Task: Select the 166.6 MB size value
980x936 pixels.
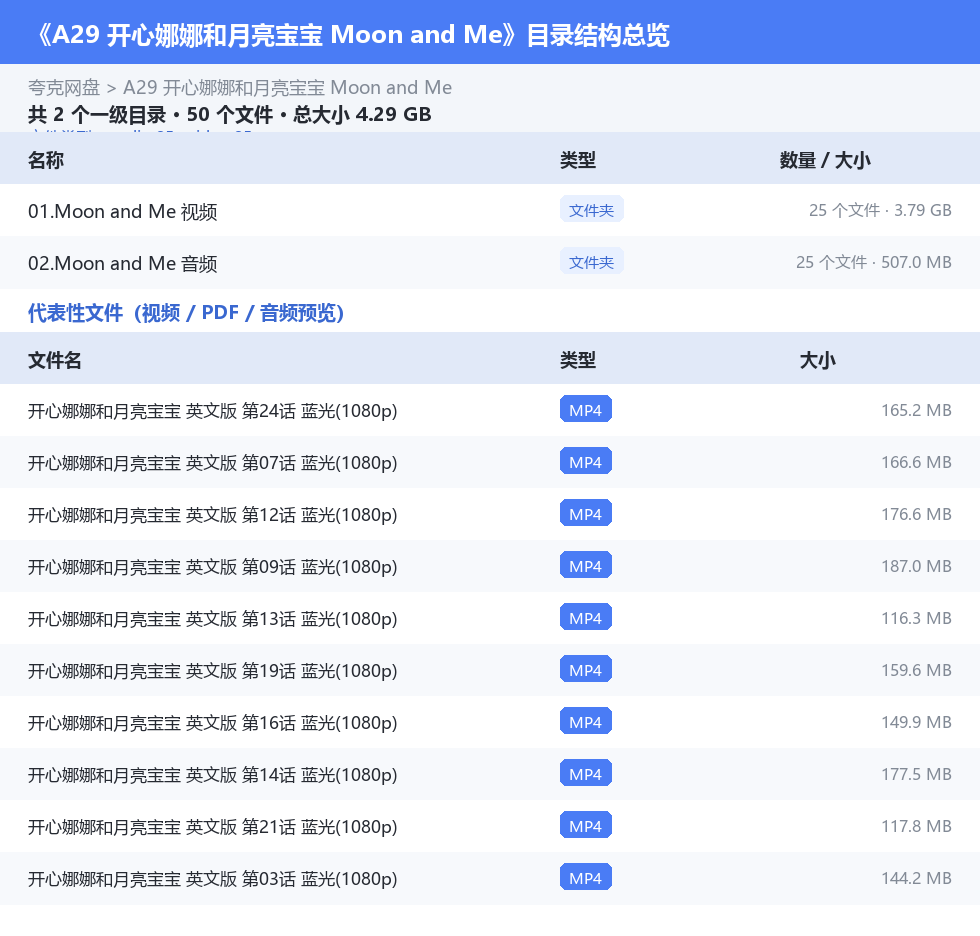Action: (916, 462)
